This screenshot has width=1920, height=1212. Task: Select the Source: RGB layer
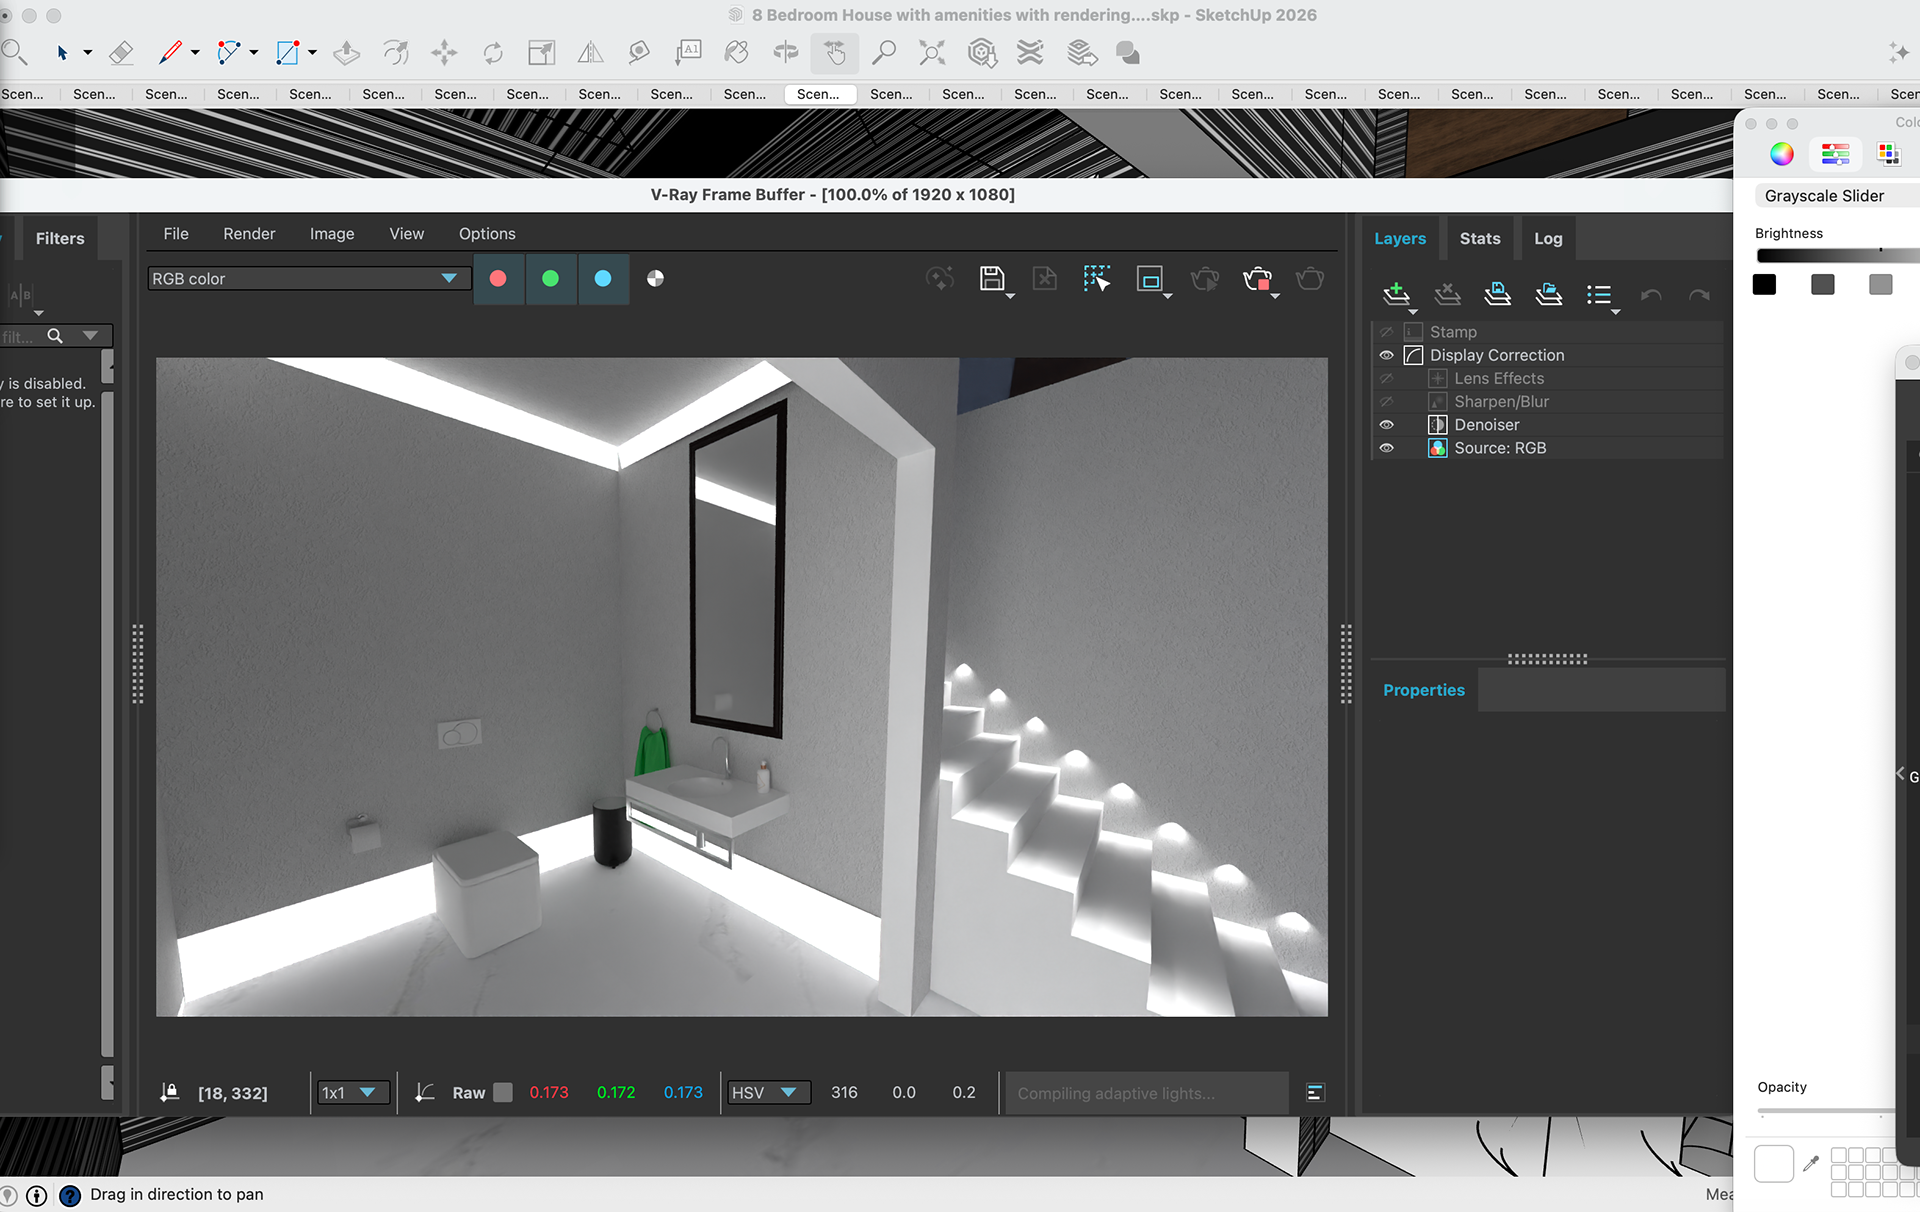[1499, 448]
